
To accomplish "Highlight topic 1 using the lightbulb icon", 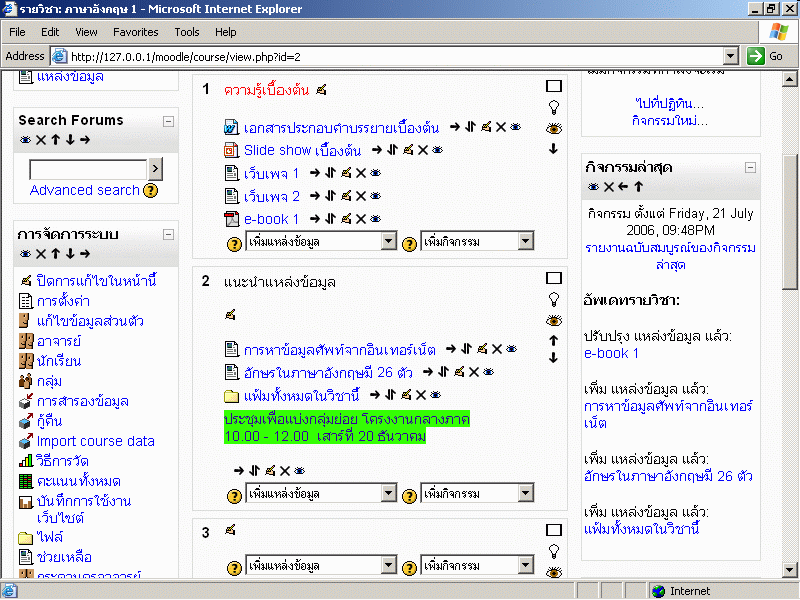I will pyautogui.click(x=553, y=107).
